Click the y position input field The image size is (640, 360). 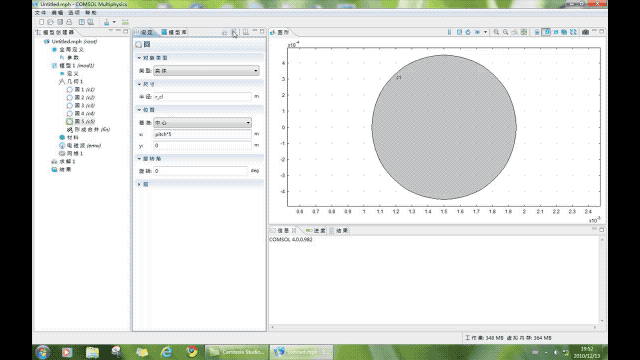[202, 145]
